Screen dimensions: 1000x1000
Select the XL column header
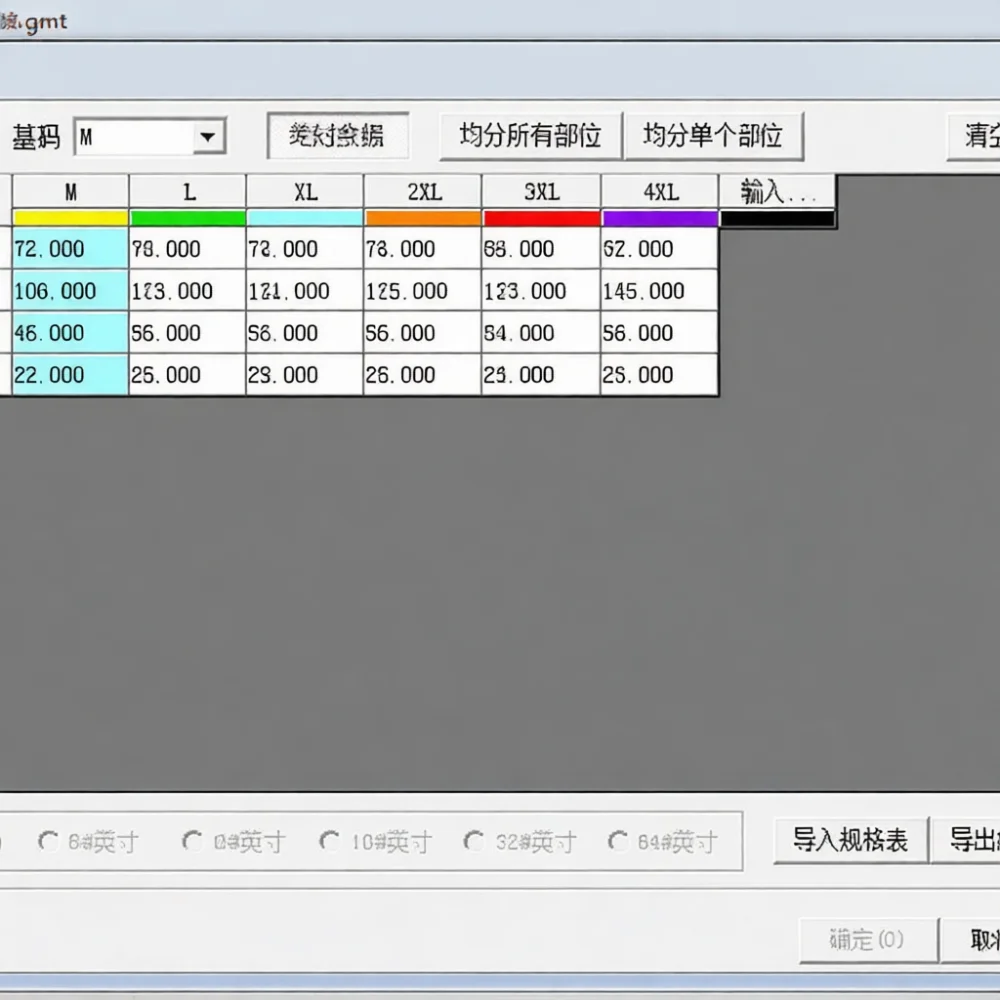(305, 192)
